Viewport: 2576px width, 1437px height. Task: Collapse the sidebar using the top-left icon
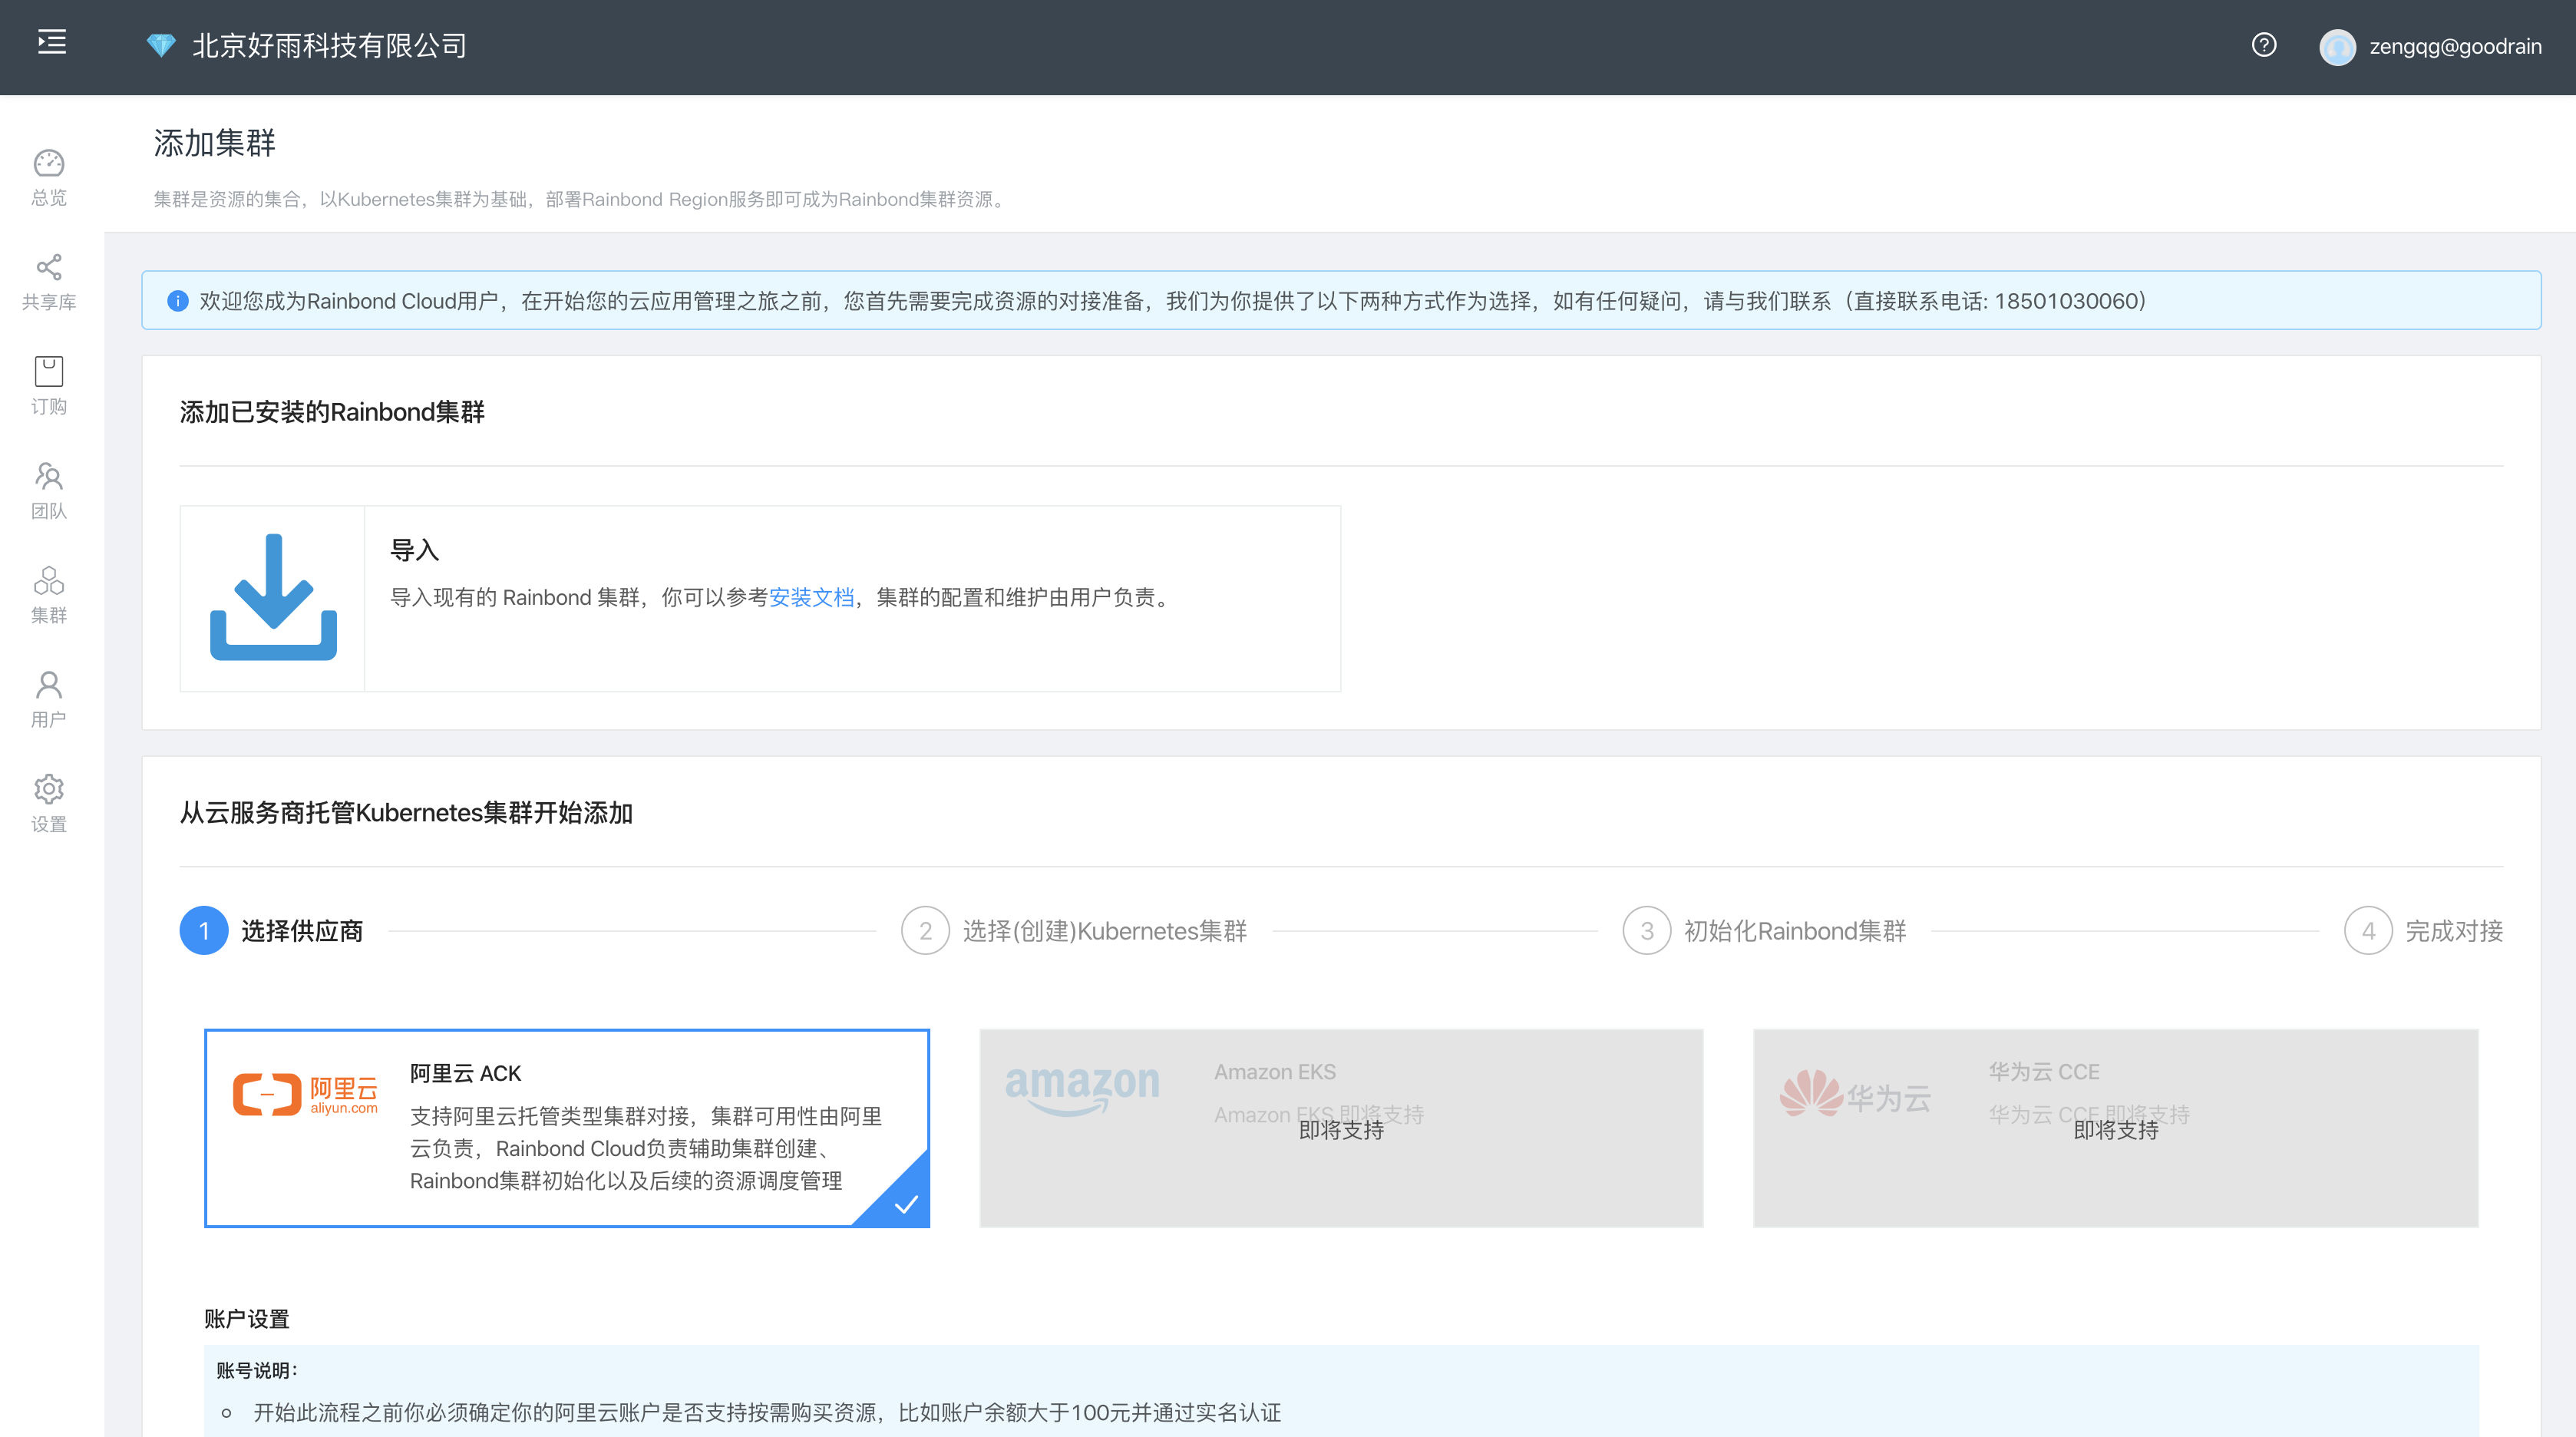click(52, 43)
